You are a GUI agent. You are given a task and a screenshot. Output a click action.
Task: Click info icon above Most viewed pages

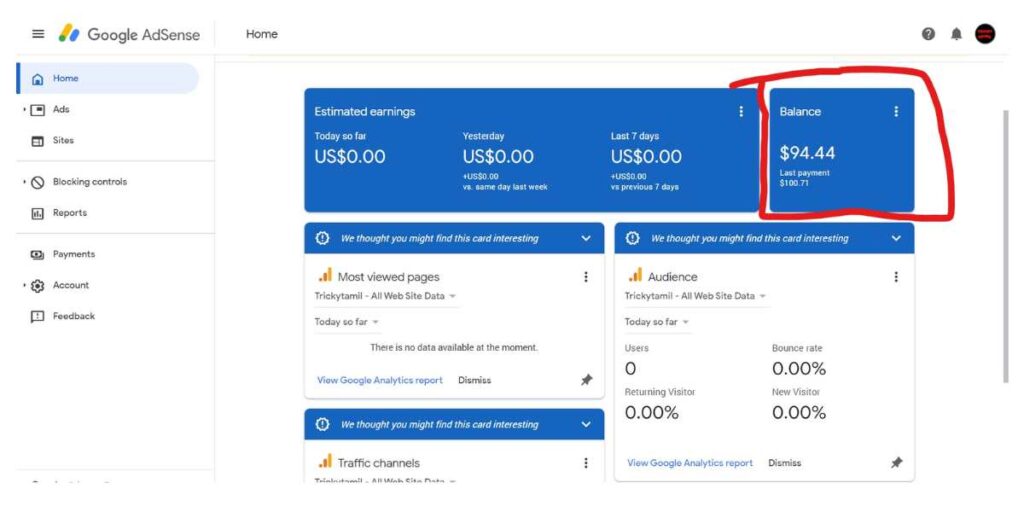(x=322, y=238)
